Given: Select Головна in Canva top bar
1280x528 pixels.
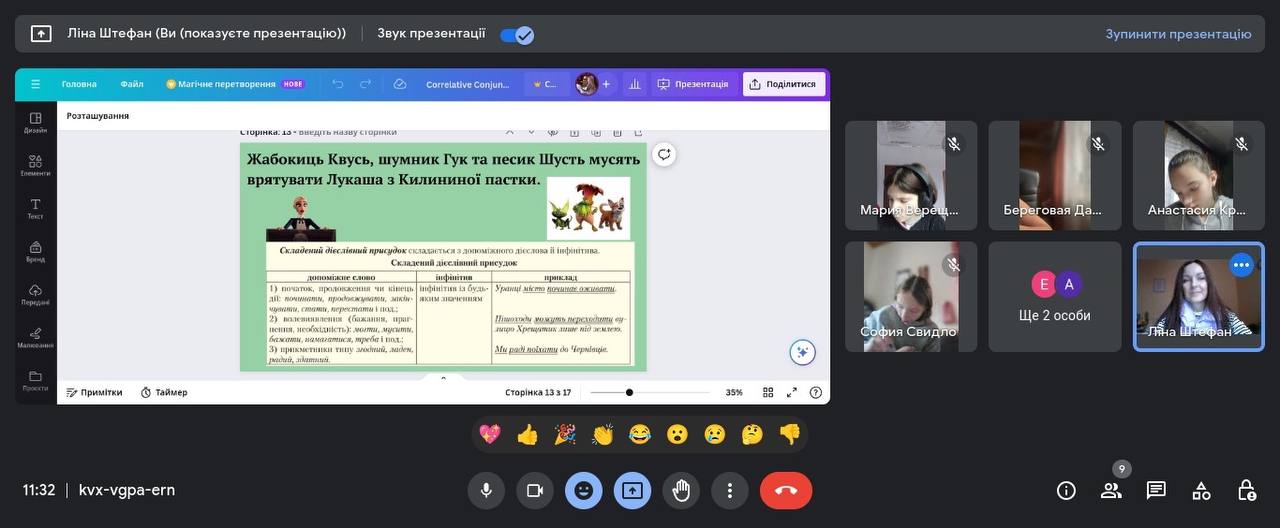Looking at the screenshot, I should point(79,84).
